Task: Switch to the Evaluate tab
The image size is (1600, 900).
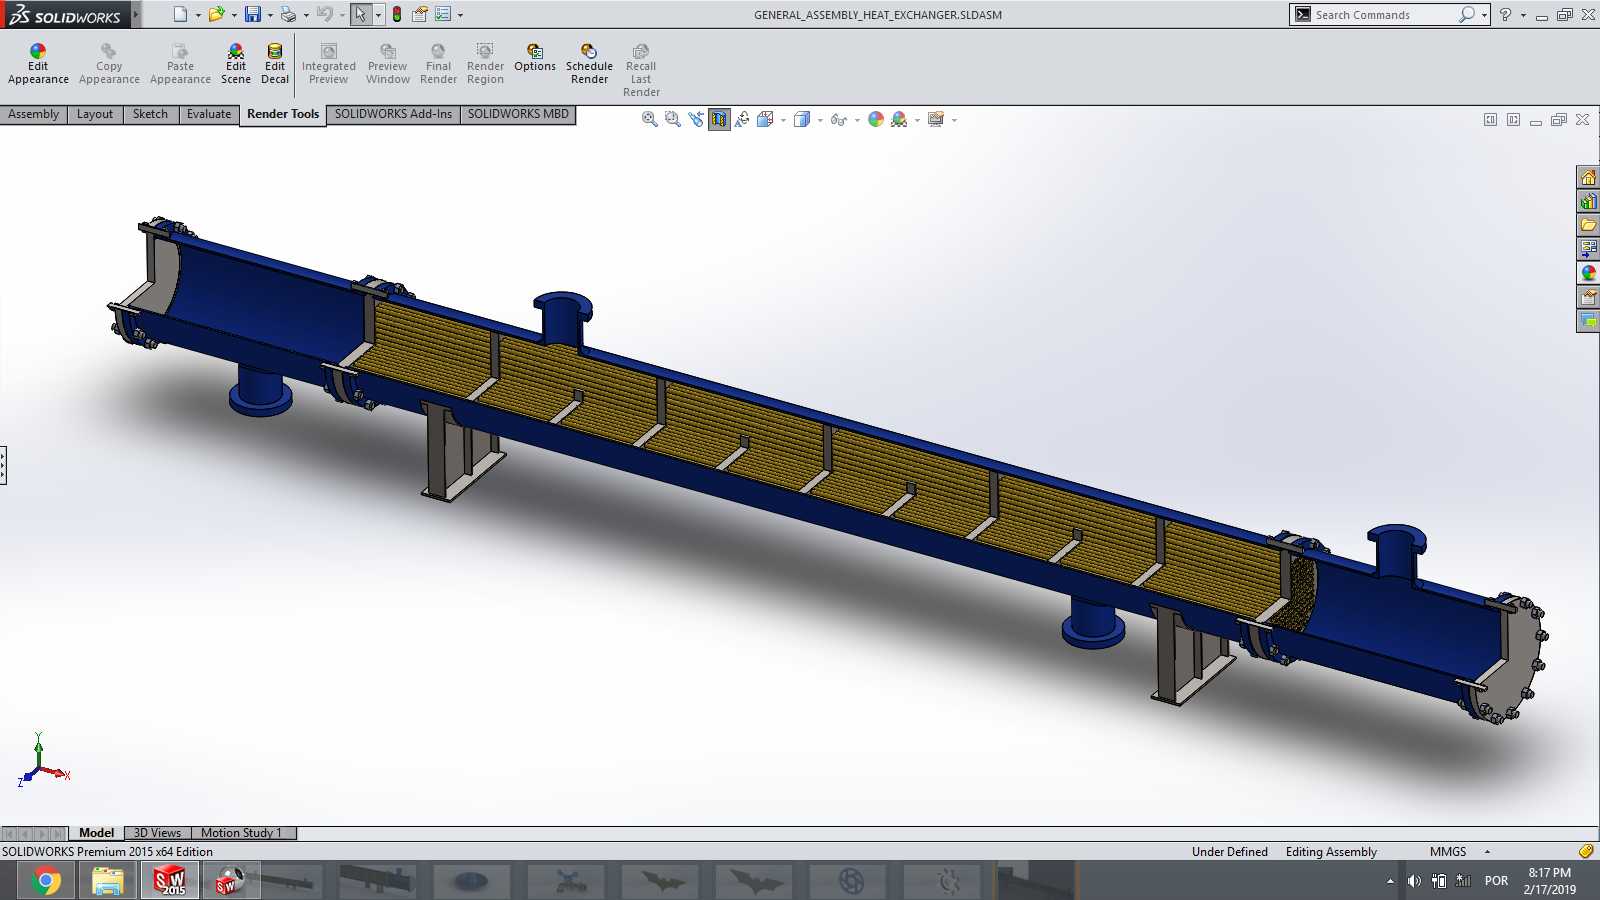Action: [209, 114]
